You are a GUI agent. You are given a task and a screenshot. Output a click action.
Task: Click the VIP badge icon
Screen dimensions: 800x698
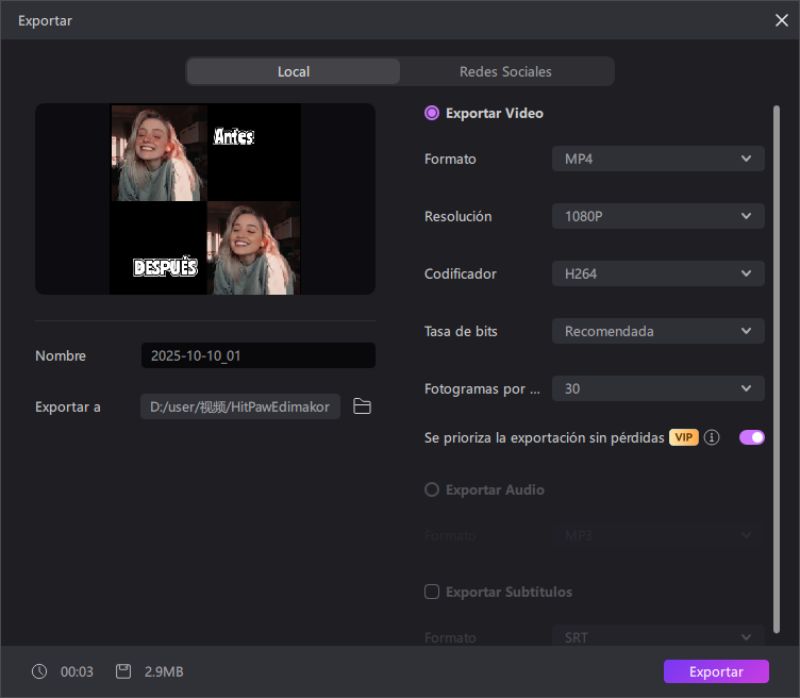(x=684, y=438)
